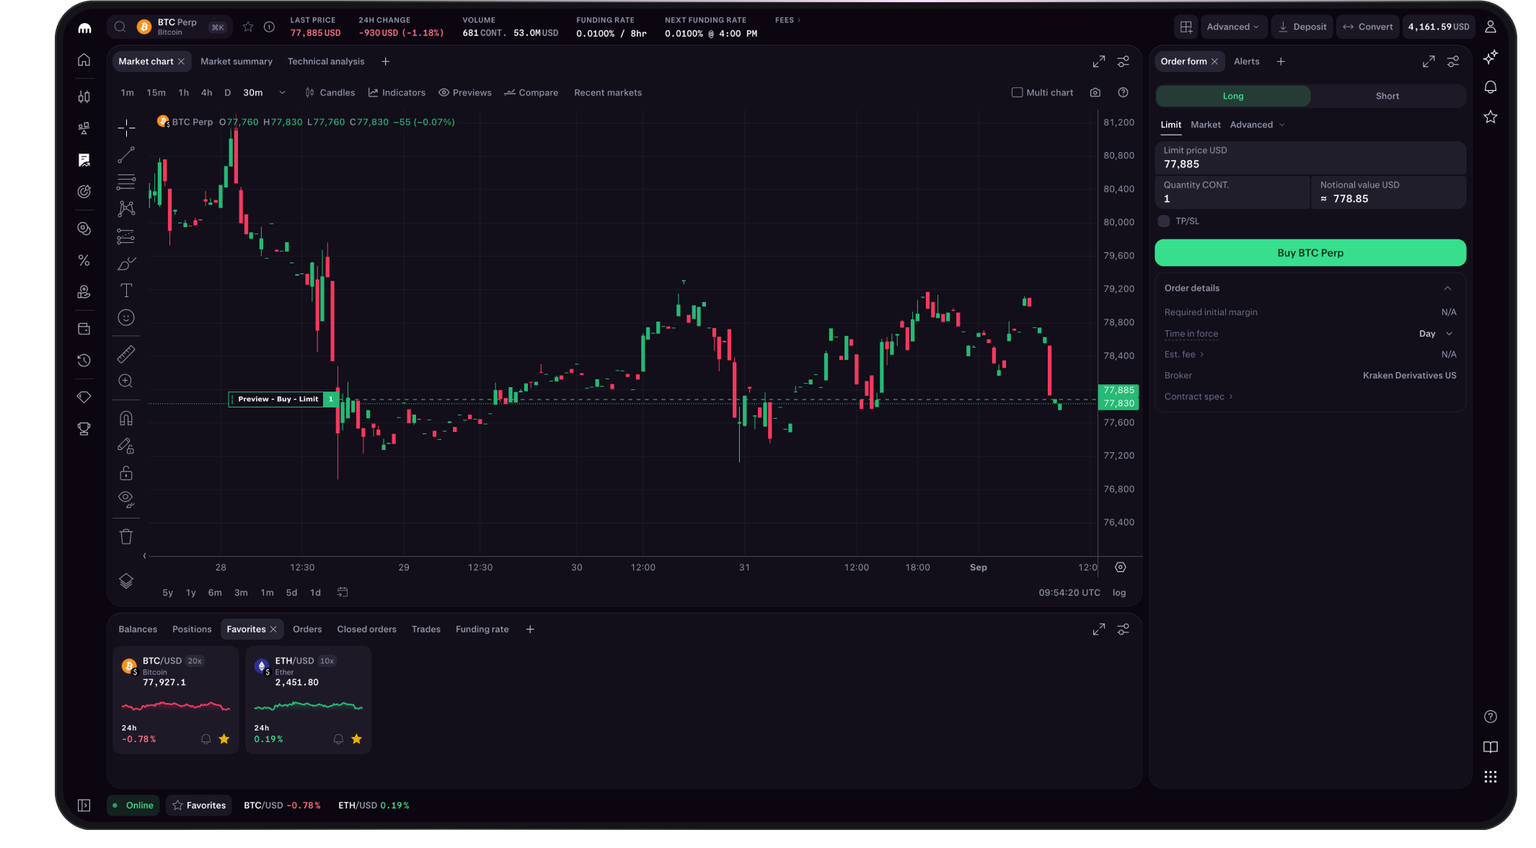This screenshot has height=848, width=1536.
Task: Open the apps grid icon
Action: click(x=1490, y=777)
